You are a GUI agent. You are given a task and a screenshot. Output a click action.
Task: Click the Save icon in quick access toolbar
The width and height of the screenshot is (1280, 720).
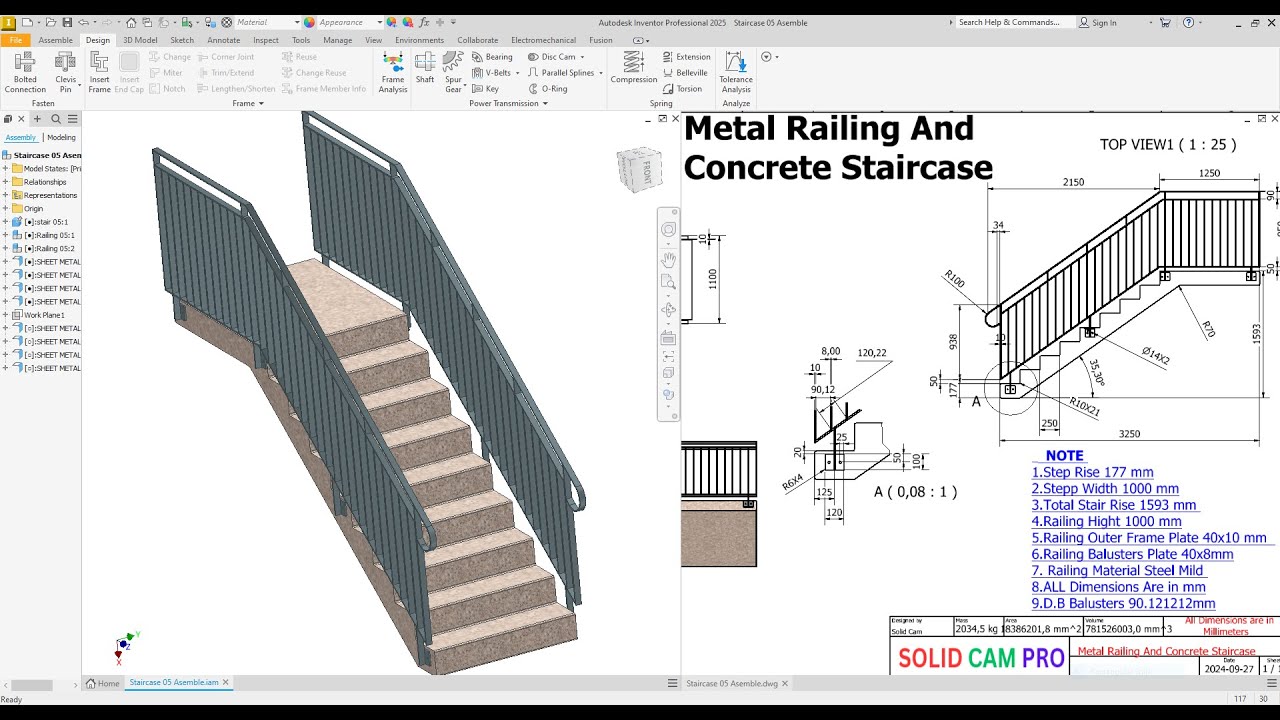(67, 22)
